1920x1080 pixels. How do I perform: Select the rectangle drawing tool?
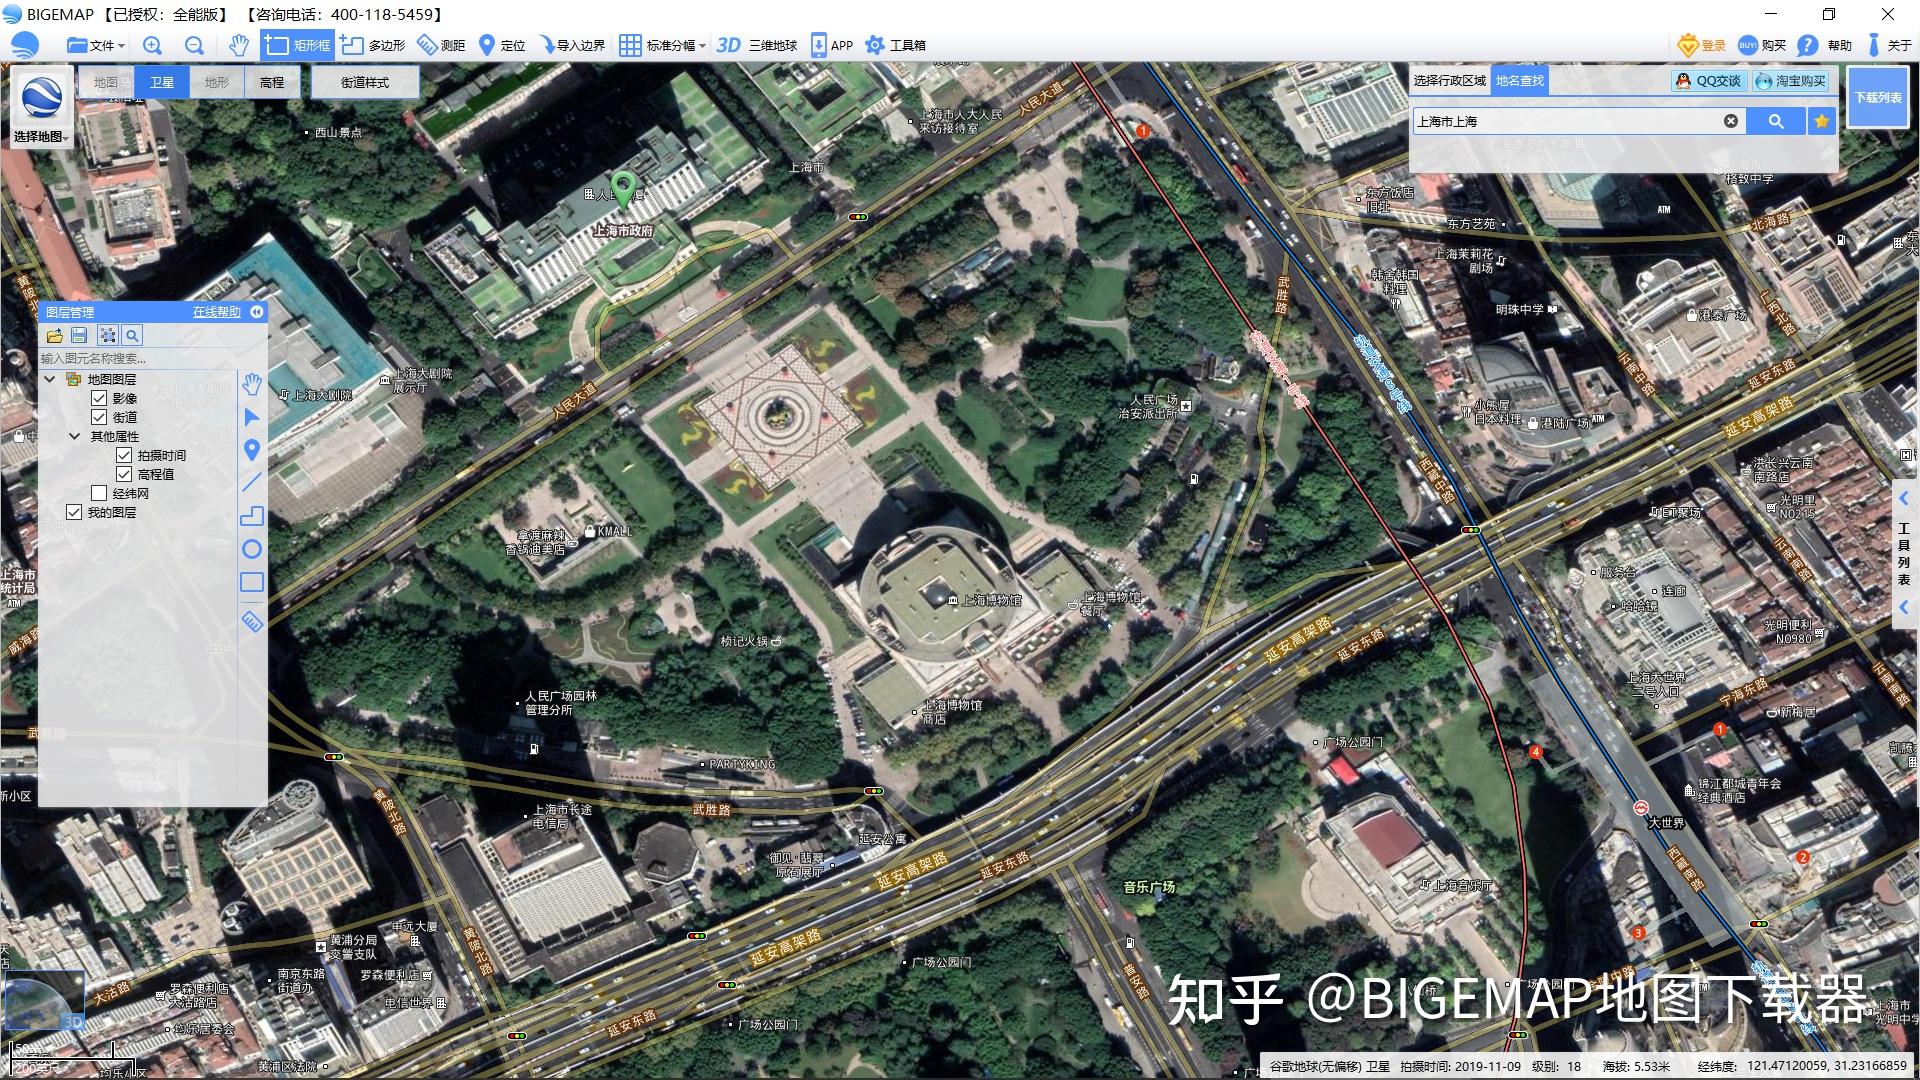[x=252, y=582]
